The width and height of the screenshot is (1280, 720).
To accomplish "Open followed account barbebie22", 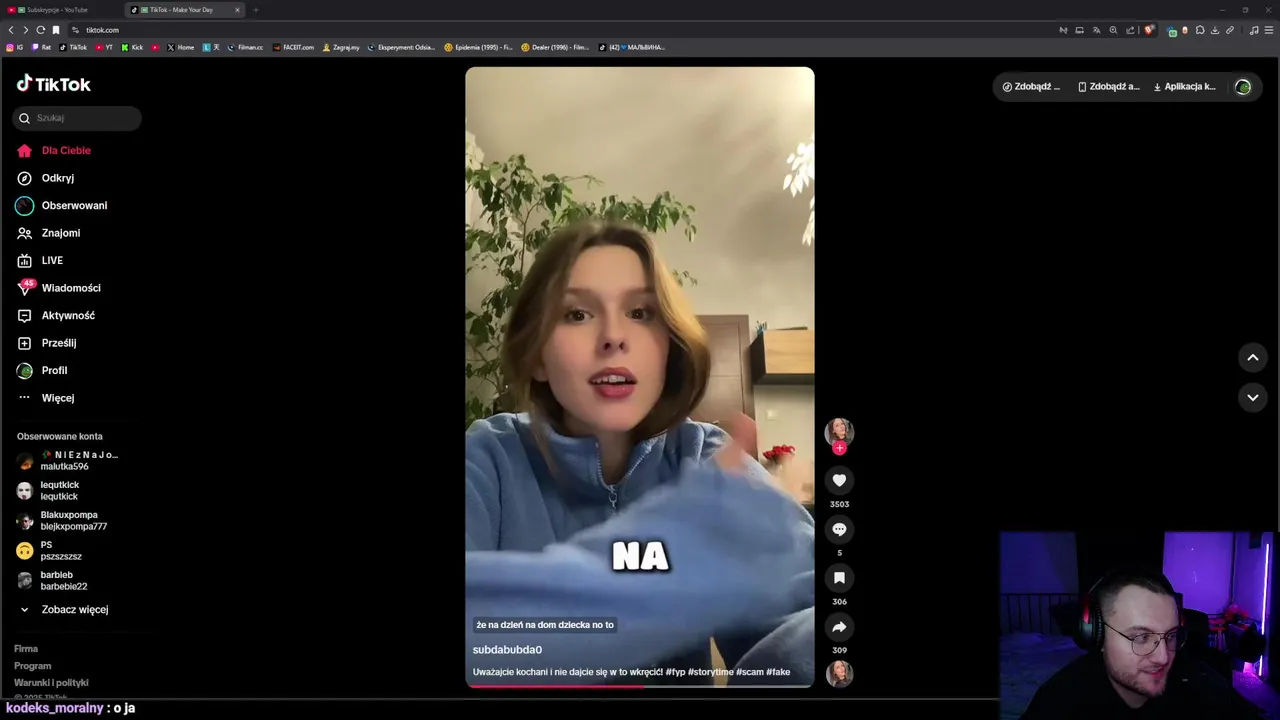I will [x=52, y=581].
